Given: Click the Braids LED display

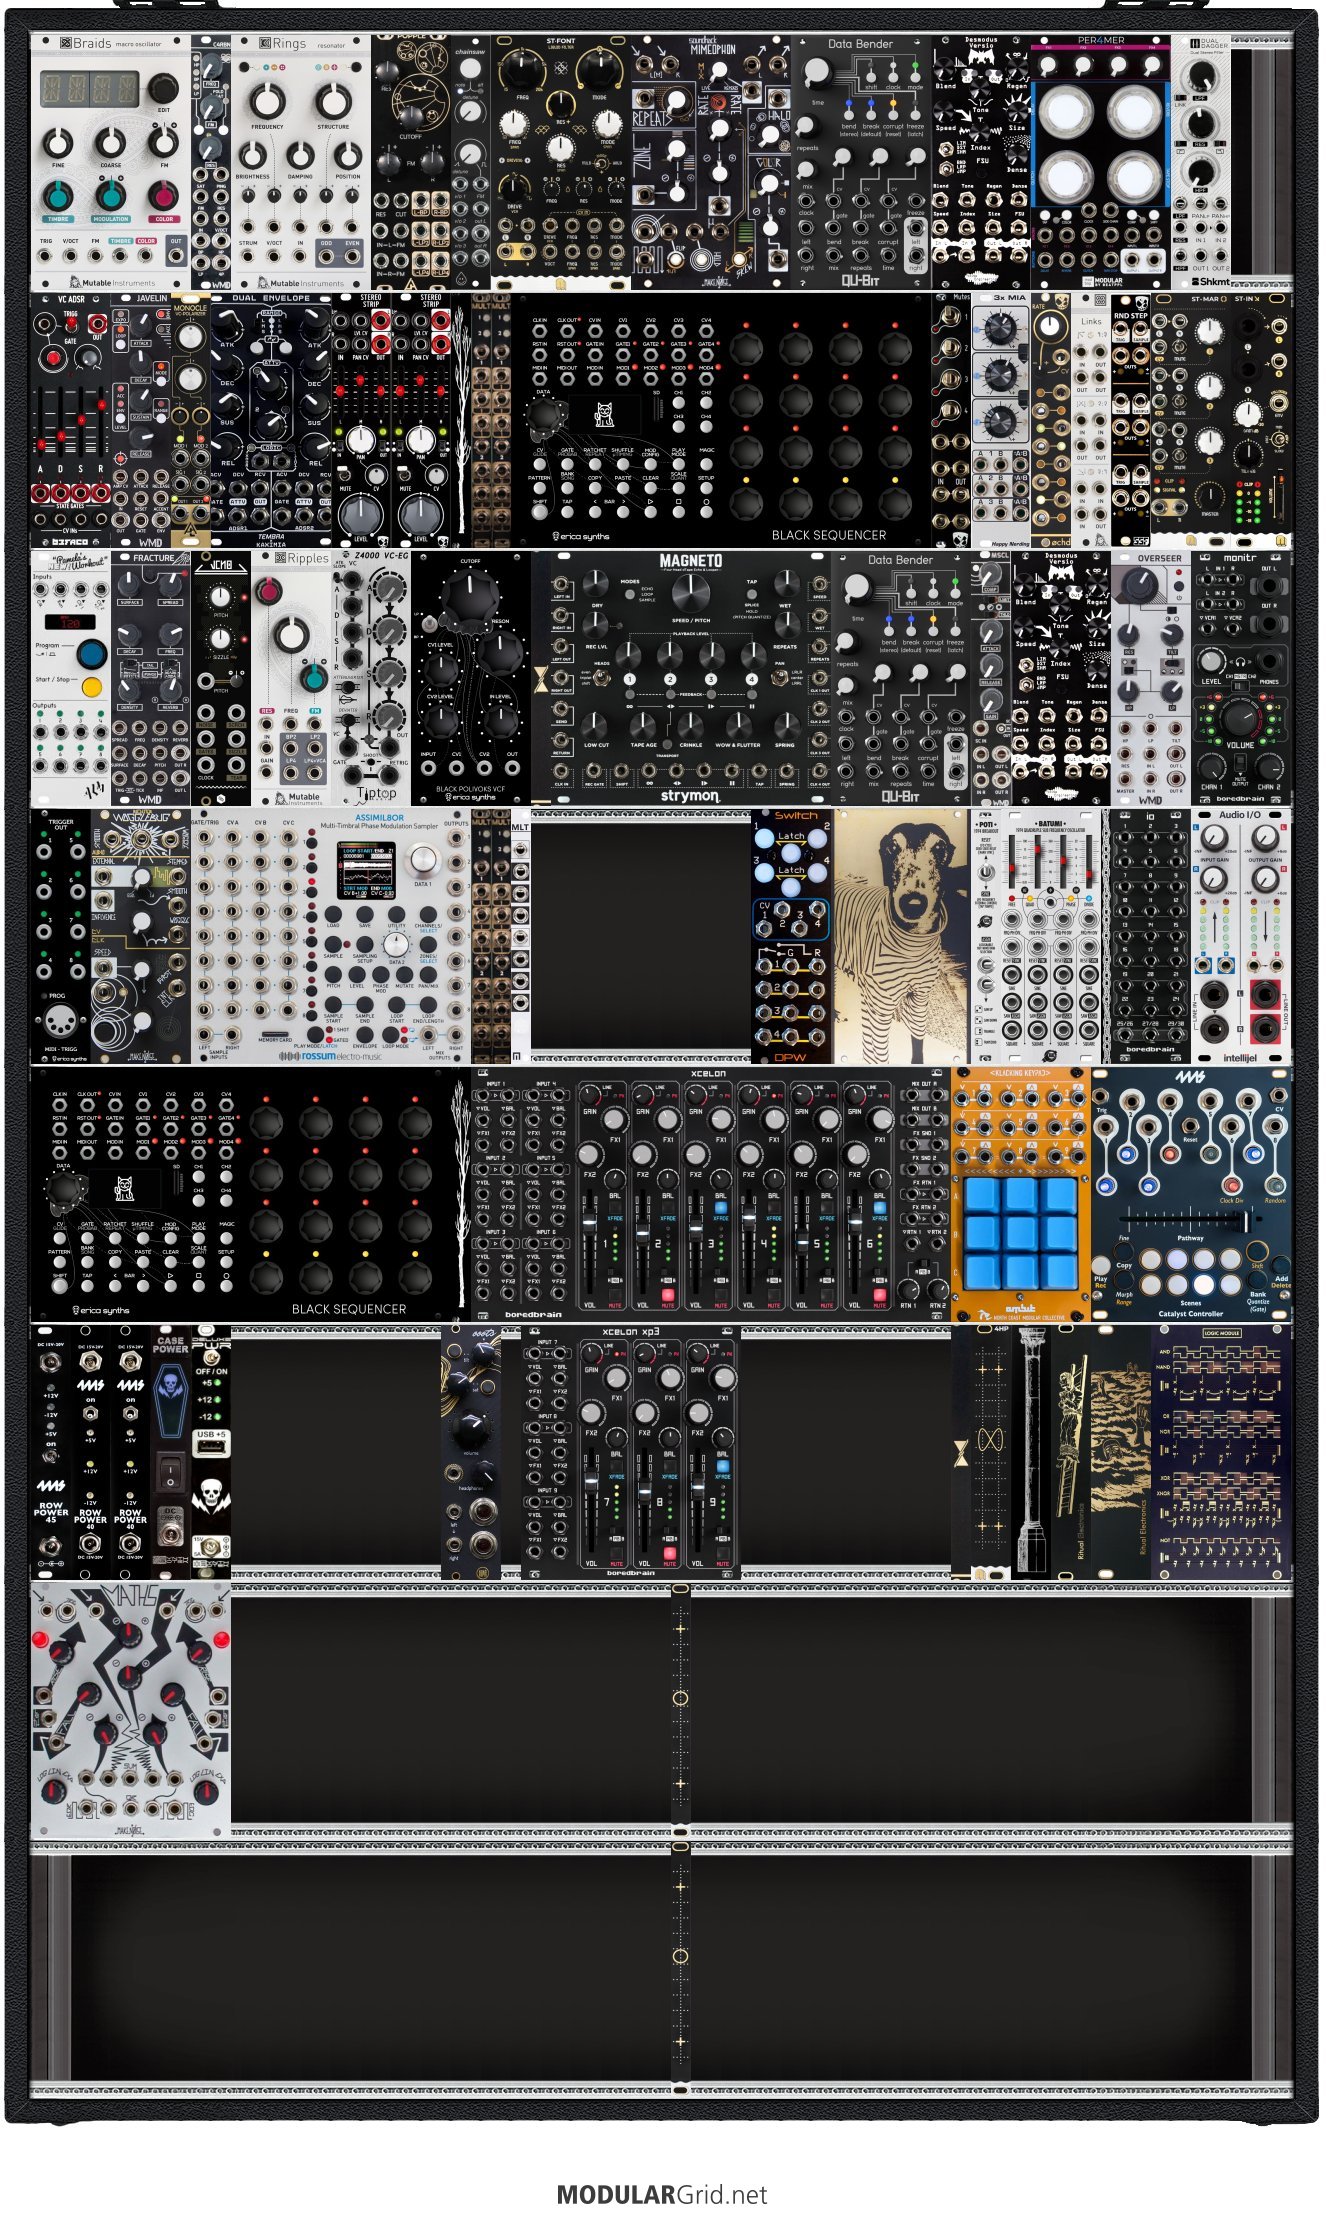Looking at the screenshot, I should tap(89, 90).
